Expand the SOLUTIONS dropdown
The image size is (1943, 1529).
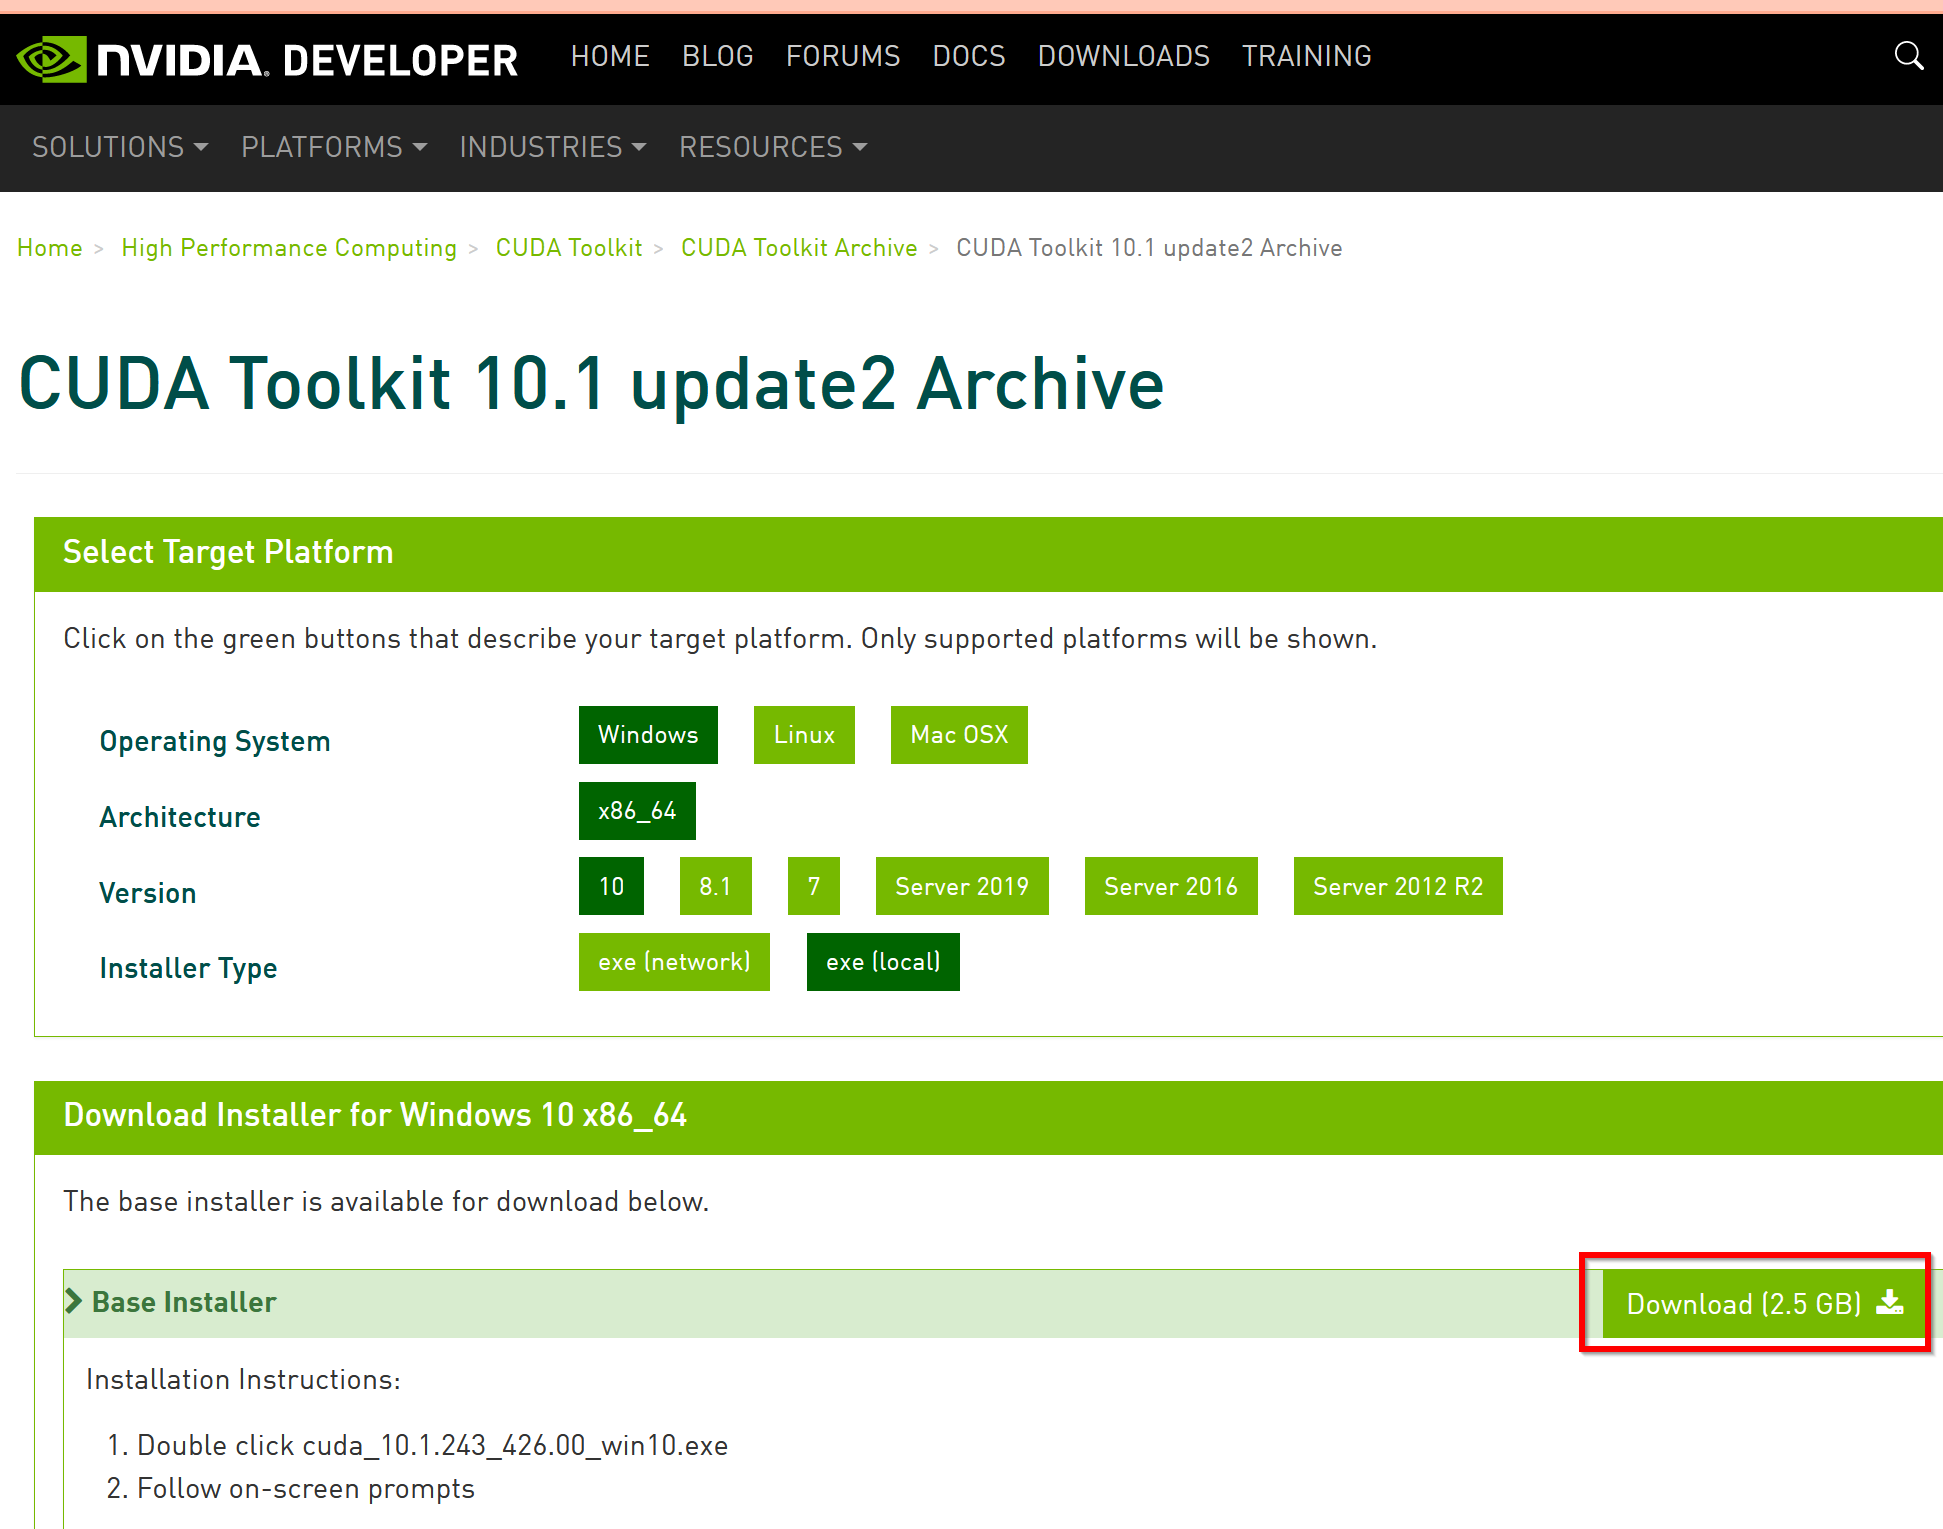point(120,147)
